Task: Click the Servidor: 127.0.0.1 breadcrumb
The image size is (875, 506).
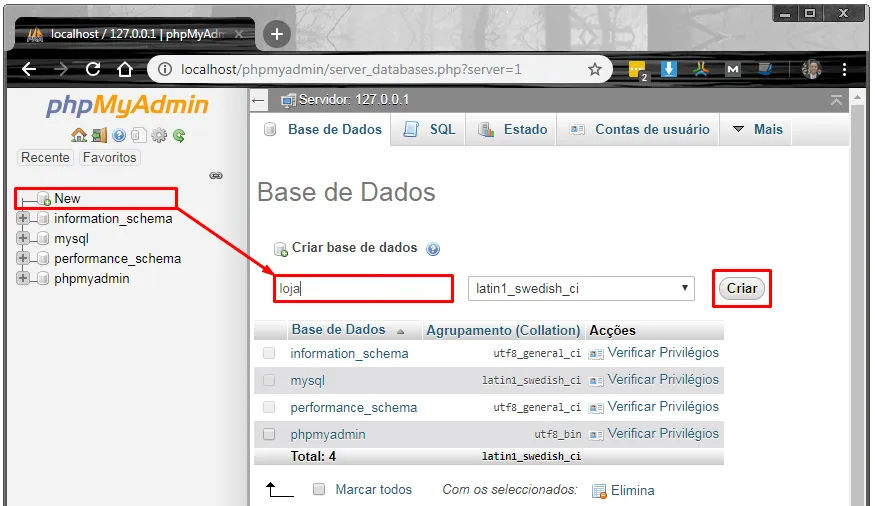Action: (353, 100)
